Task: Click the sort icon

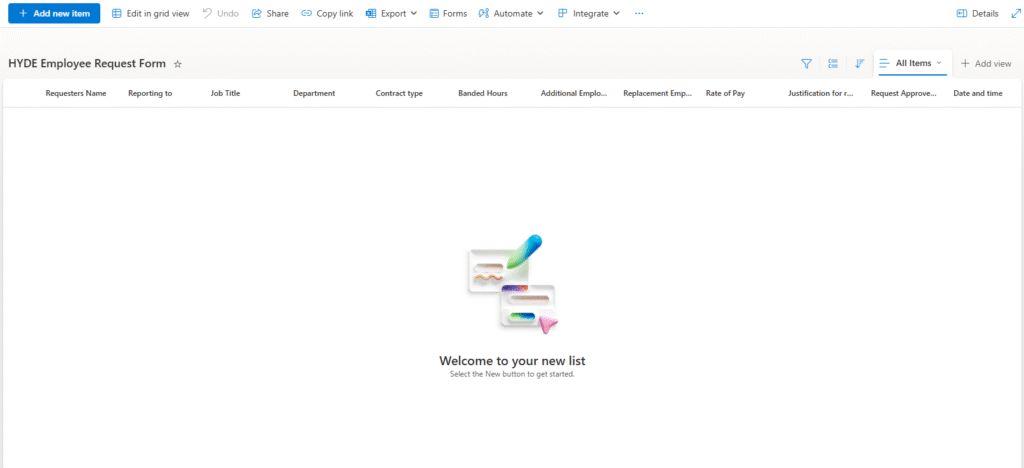Action: [859, 64]
